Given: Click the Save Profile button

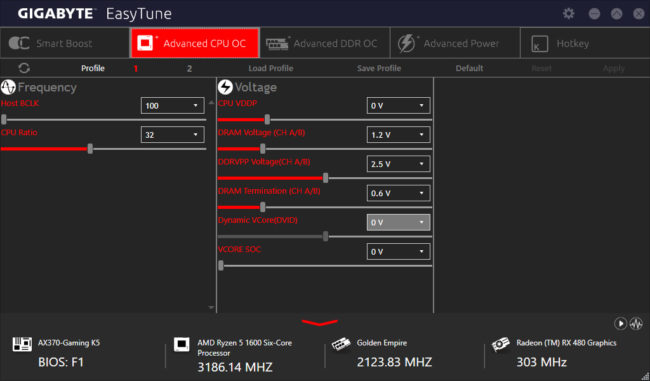Looking at the screenshot, I should pos(379,68).
